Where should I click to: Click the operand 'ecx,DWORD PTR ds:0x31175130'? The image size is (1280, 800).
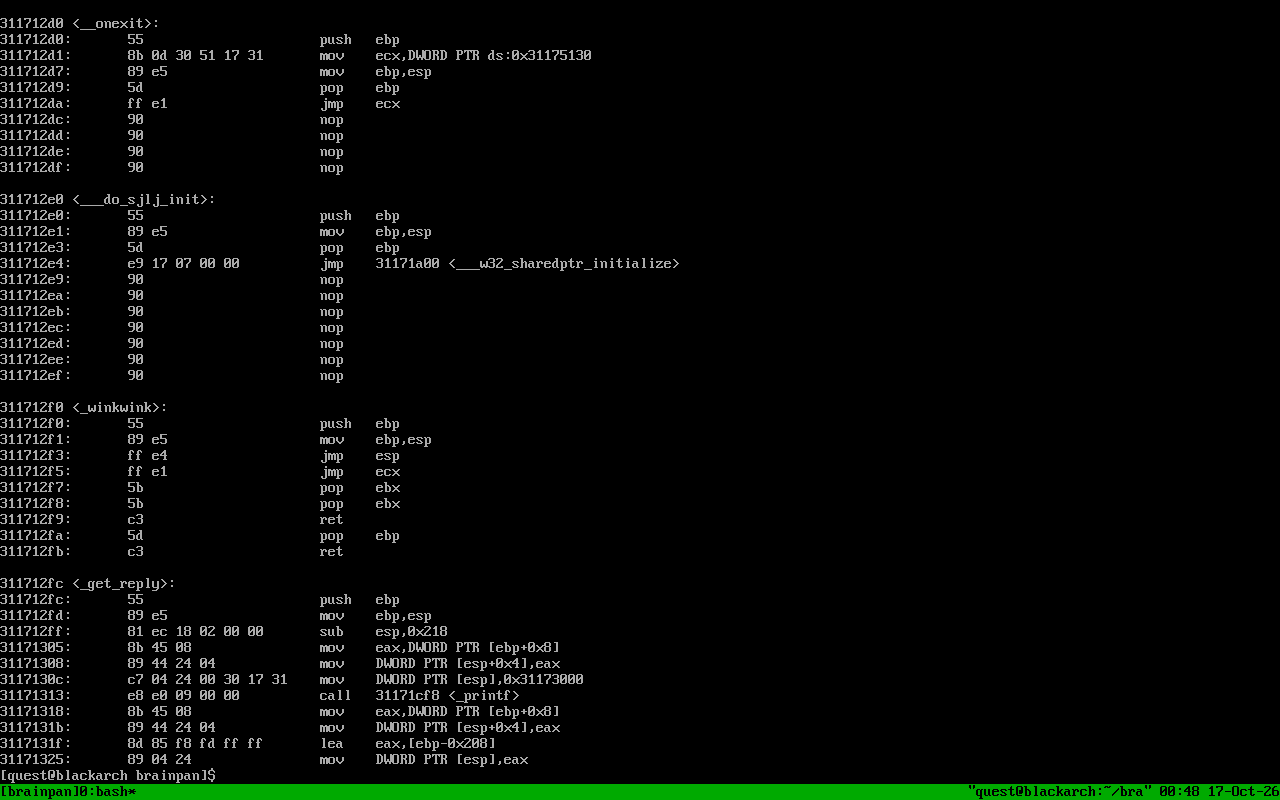[x=484, y=56]
